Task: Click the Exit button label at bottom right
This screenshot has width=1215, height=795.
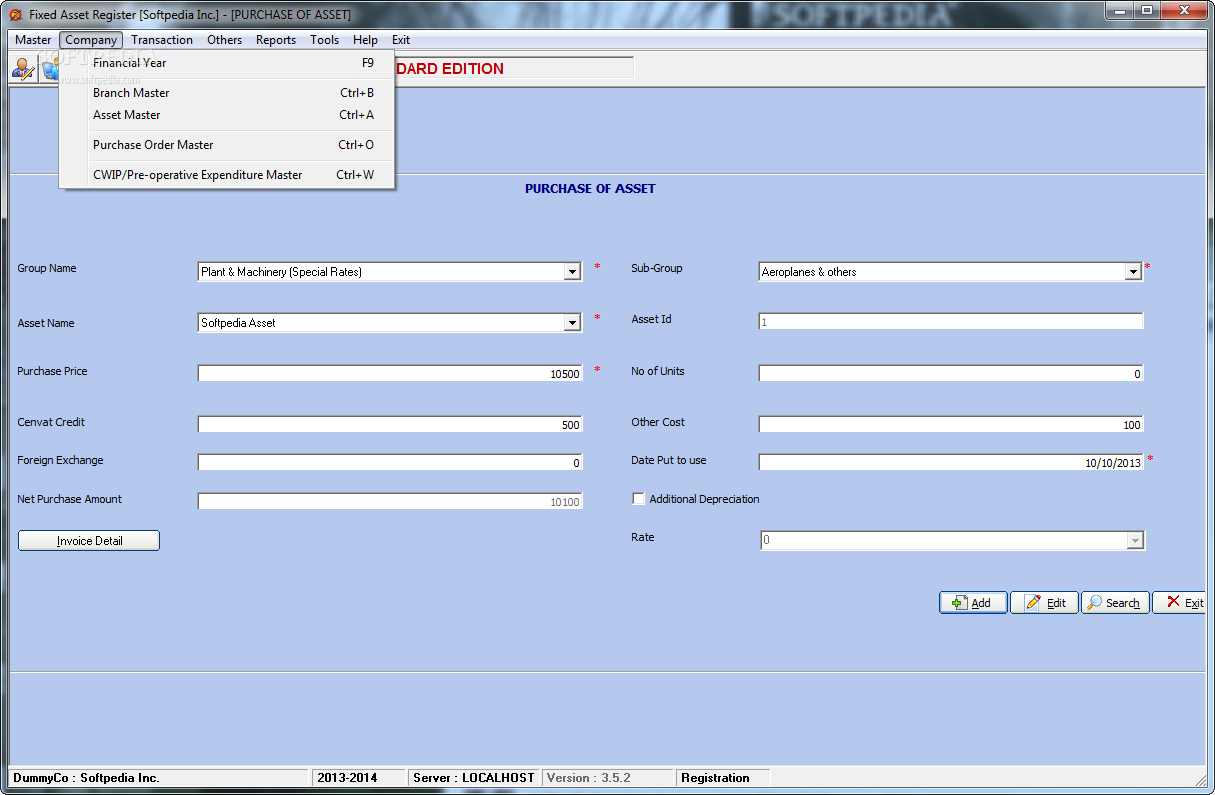Action: (1194, 603)
